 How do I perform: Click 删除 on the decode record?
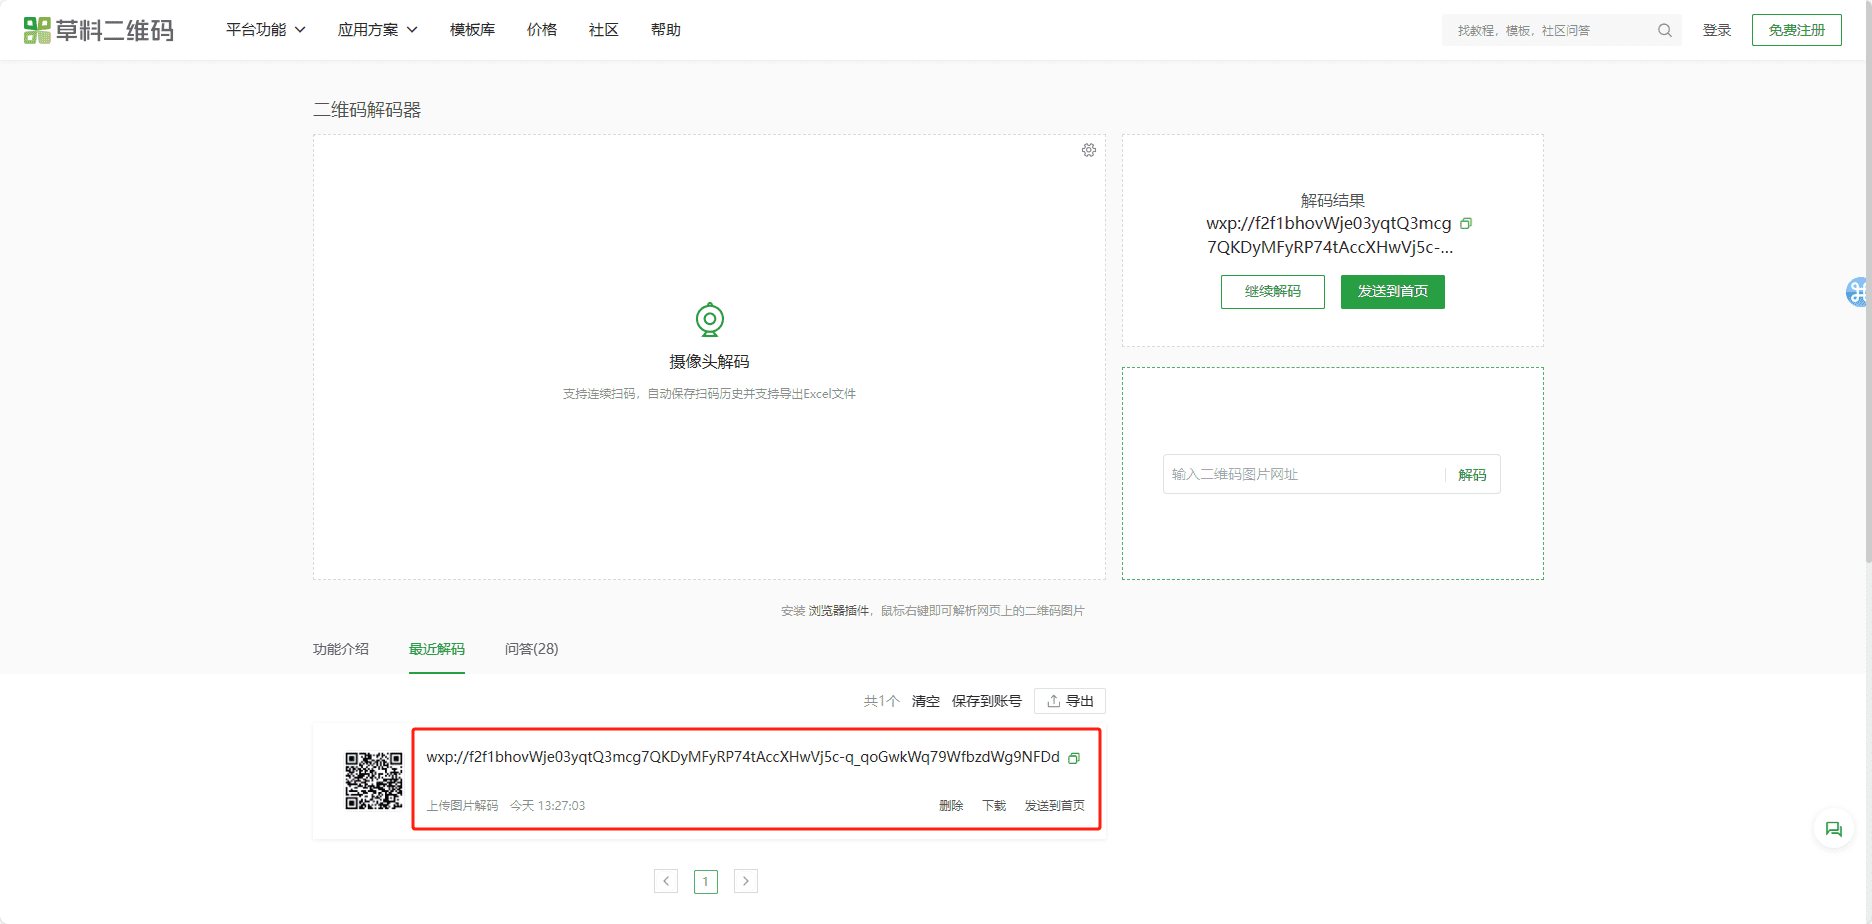click(x=951, y=806)
